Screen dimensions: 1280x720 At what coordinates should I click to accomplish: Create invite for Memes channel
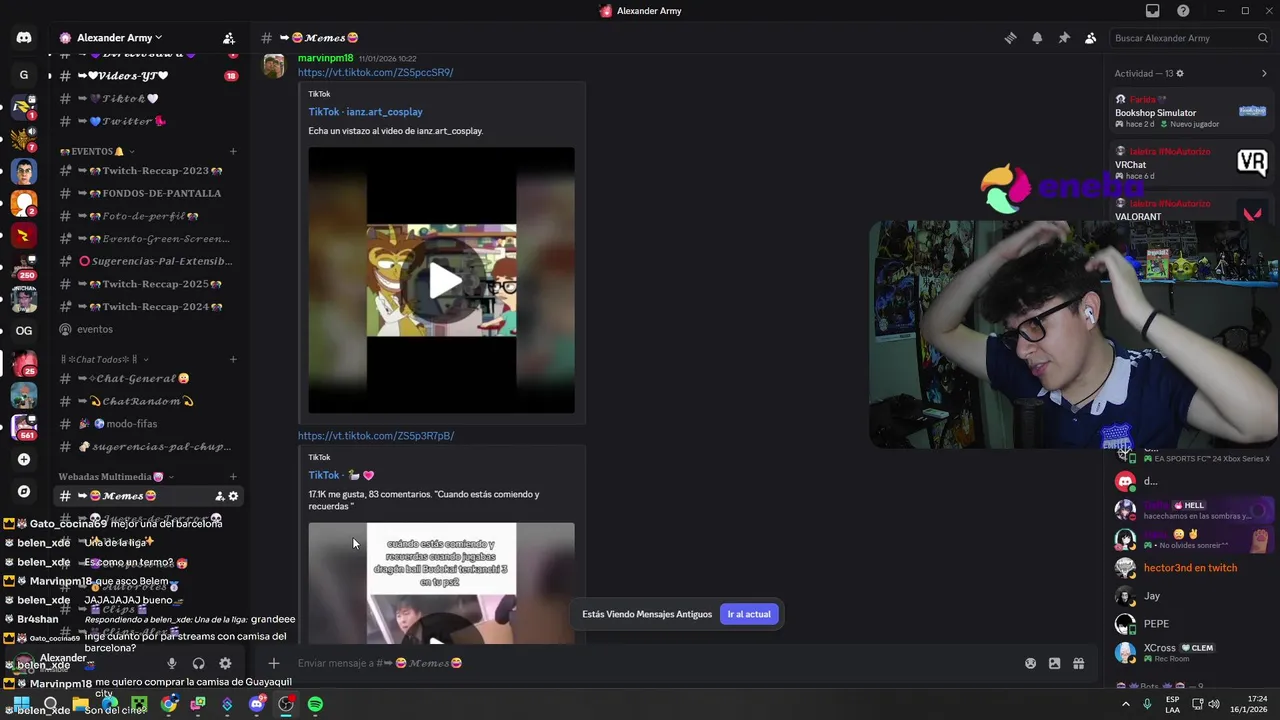[x=220, y=496]
